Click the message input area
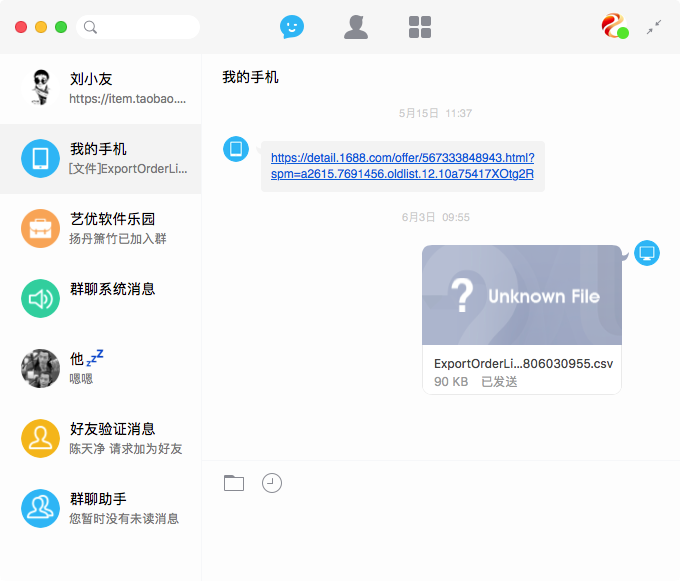680x581 pixels. [441, 538]
